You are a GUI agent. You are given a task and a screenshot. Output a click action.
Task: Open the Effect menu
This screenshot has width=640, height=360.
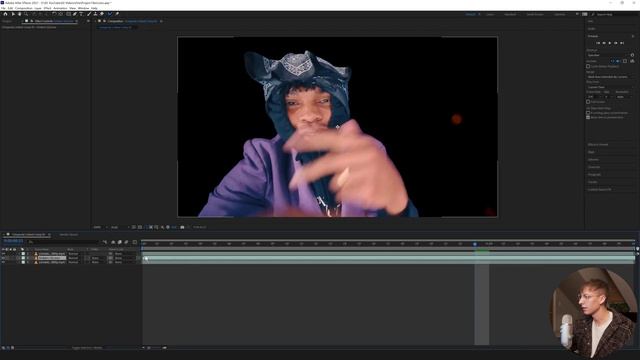click(x=47, y=8)
